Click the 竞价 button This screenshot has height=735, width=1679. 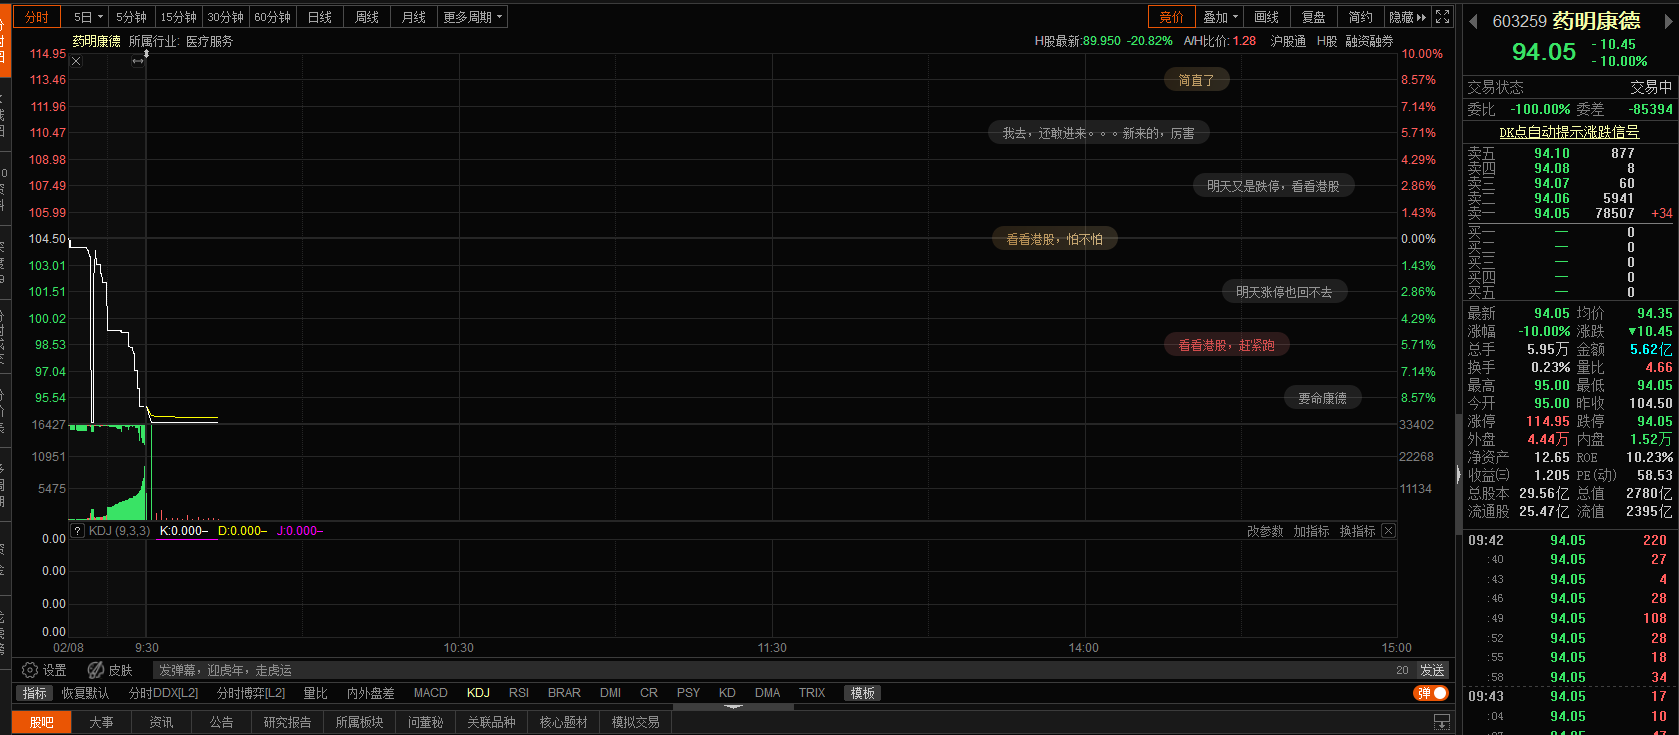[x=1172, y=17]
